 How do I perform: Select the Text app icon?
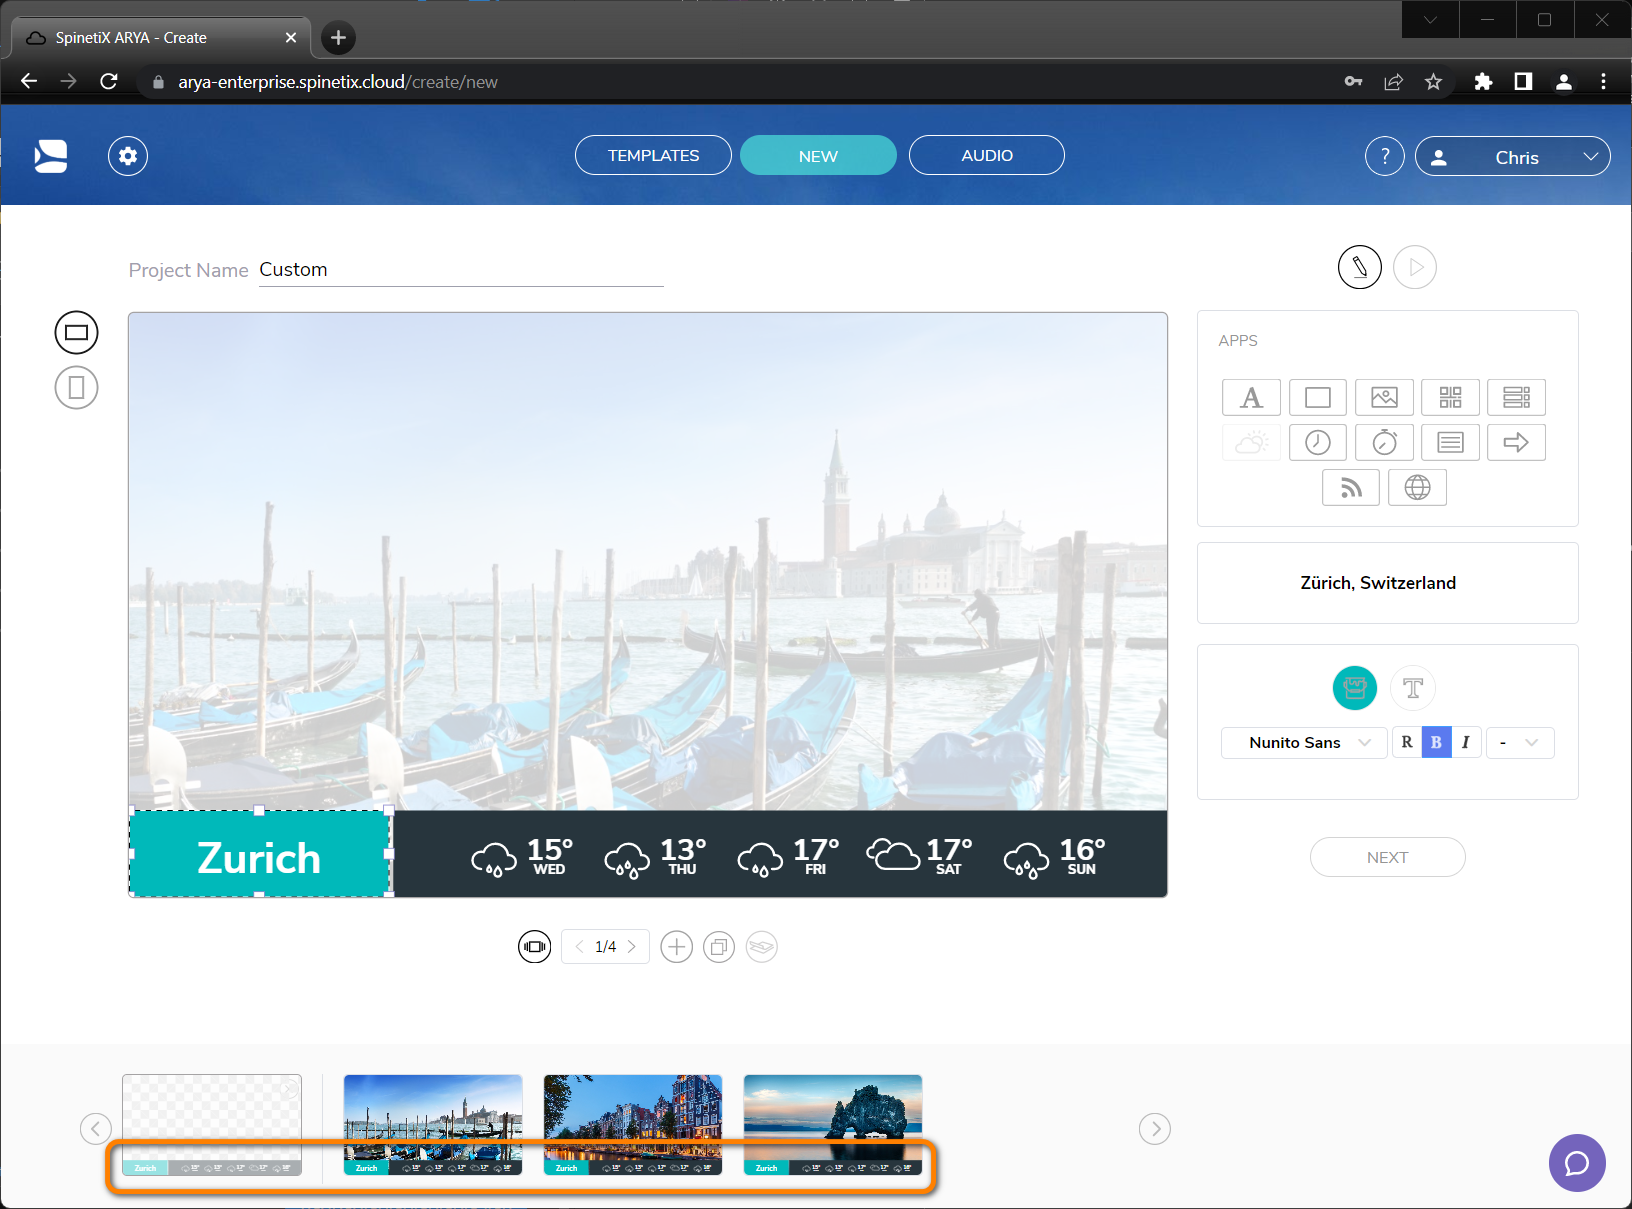pyautogui.click(x=1251, y=397)
